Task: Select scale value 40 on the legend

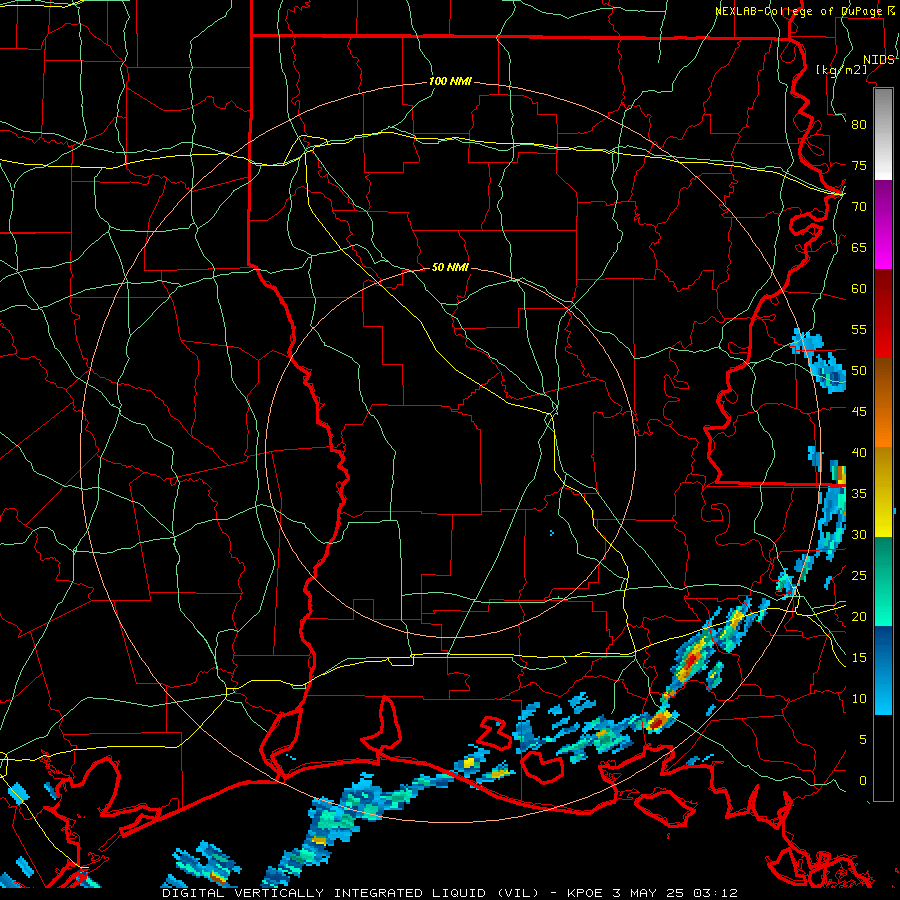Action: click(859, 453)
